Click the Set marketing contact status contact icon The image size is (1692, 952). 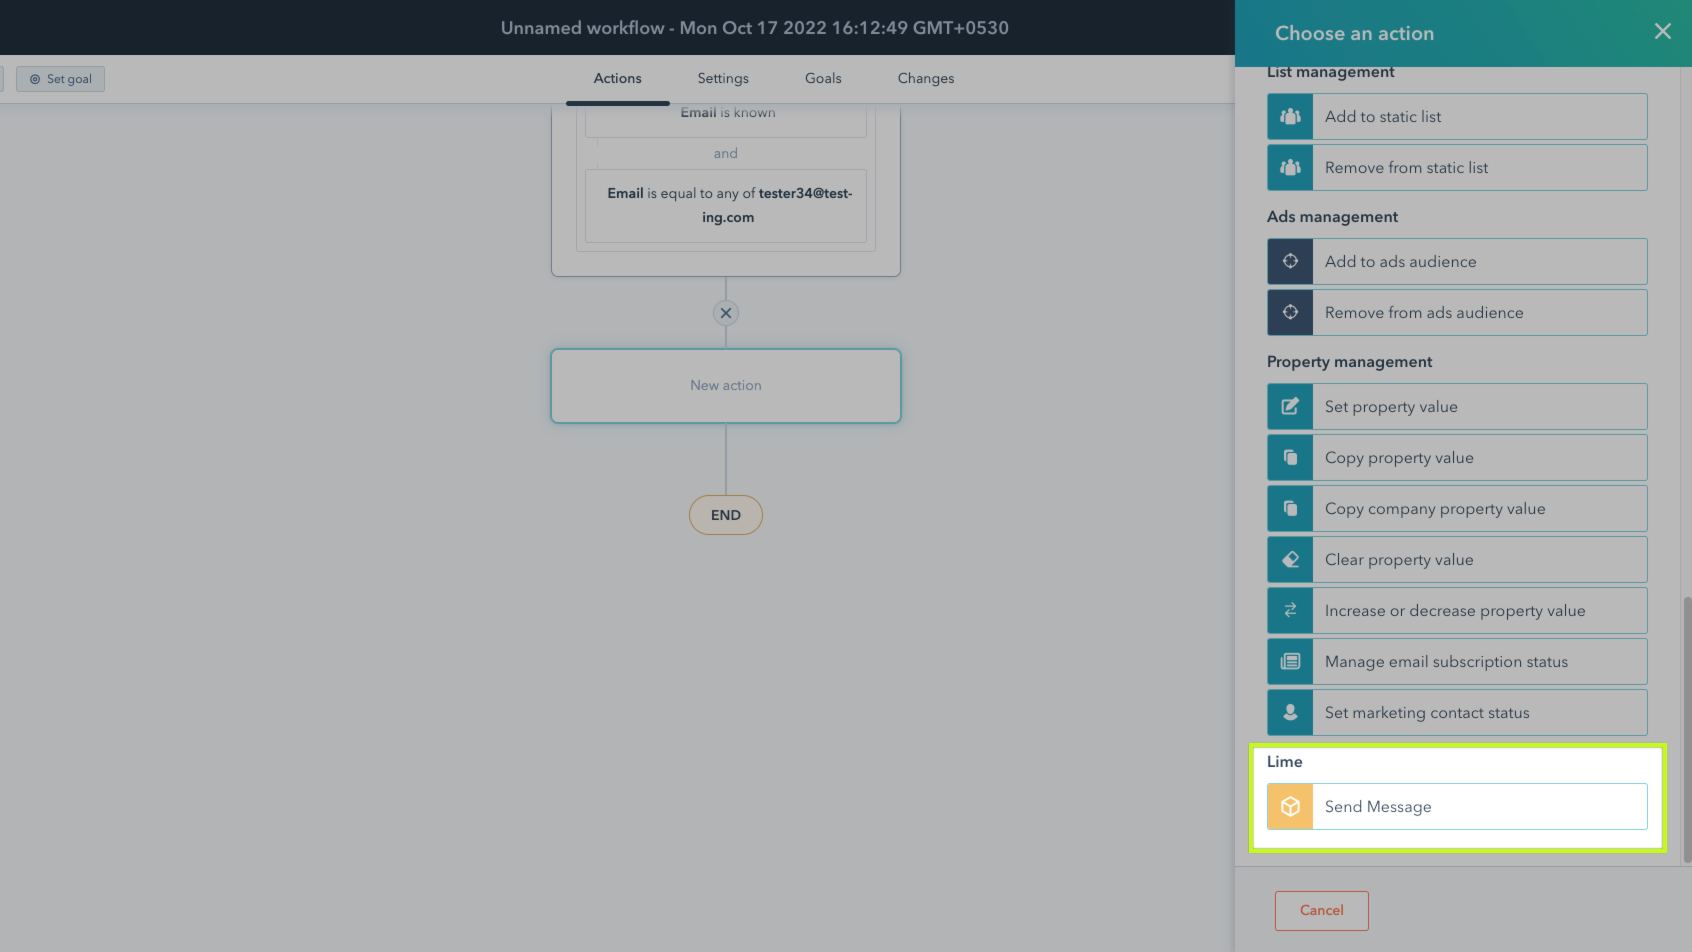click(1289, 712)
